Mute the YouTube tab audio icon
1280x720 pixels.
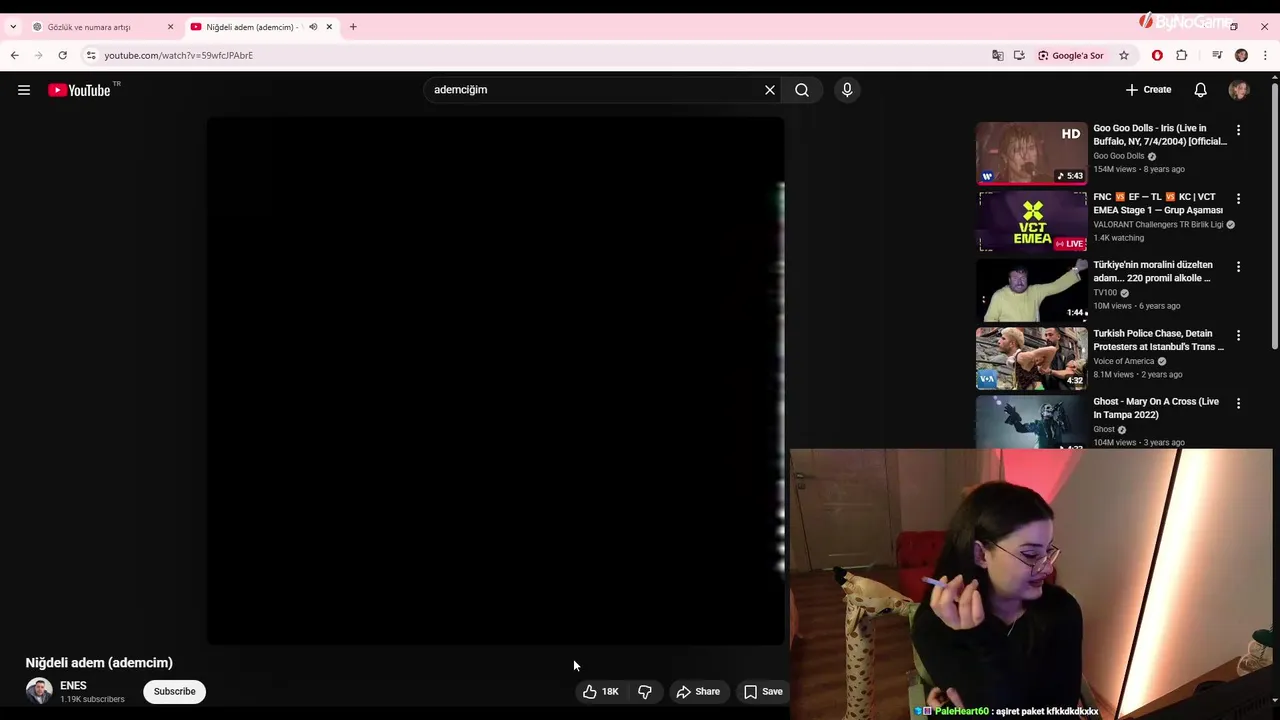point(313,27)
